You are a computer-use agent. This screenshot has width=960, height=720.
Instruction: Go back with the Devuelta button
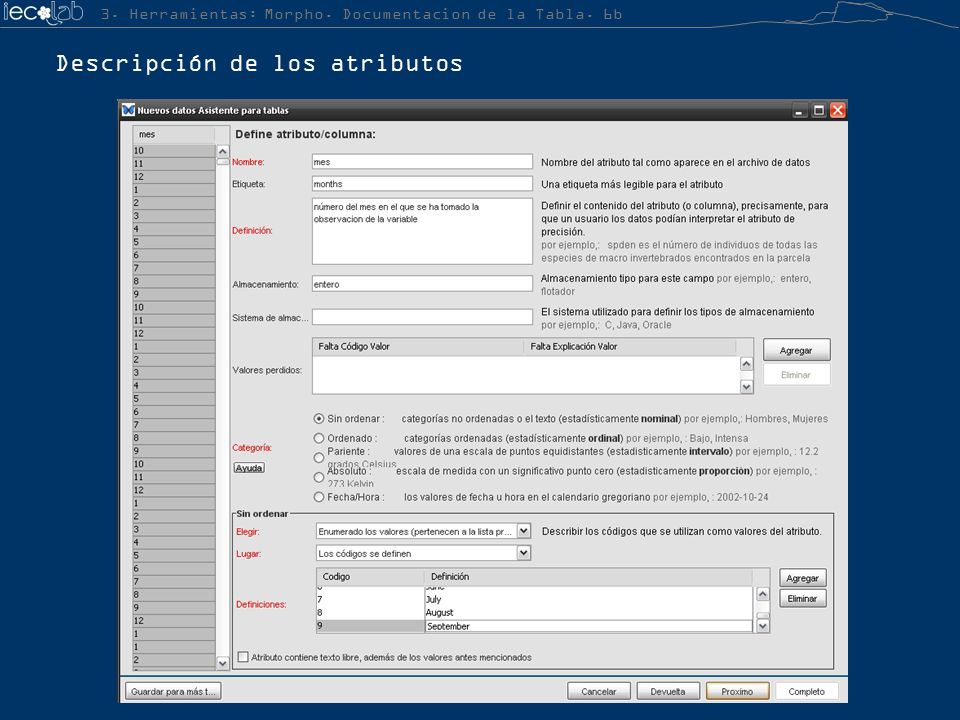point(667,691)
